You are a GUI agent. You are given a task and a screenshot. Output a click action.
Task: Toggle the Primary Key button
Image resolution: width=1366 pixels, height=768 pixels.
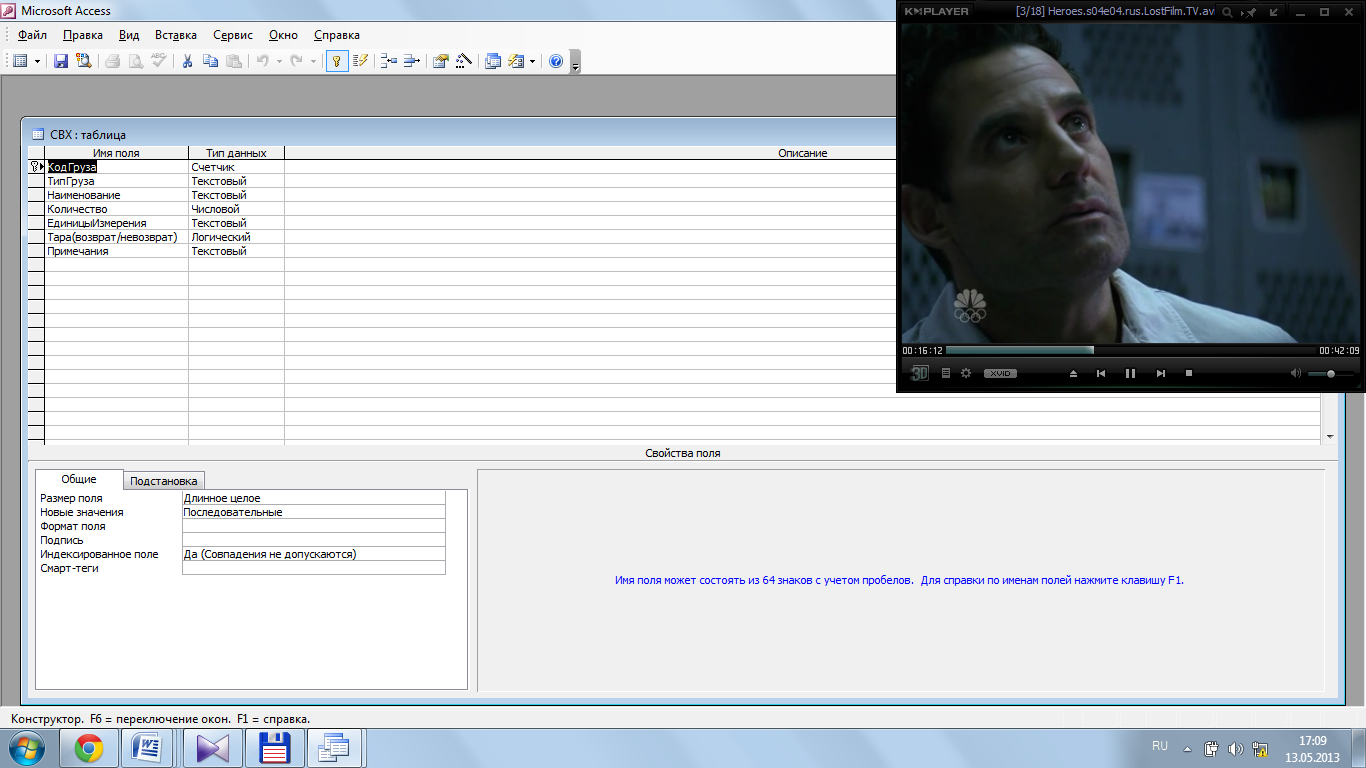pyautogui.click(x=337, y=61)
